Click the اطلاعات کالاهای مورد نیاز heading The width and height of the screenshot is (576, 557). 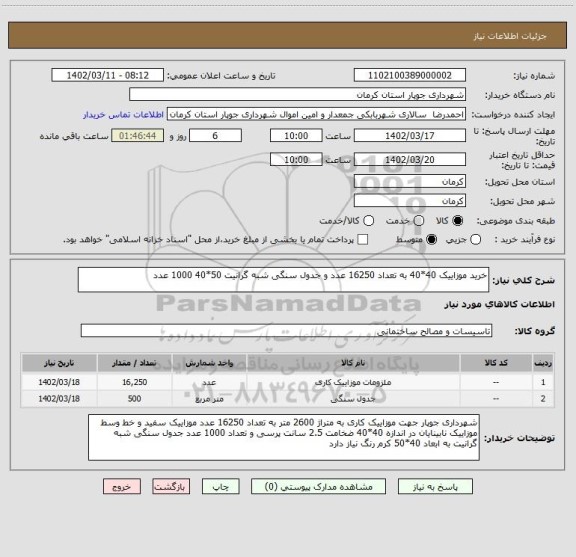[500, 304]
